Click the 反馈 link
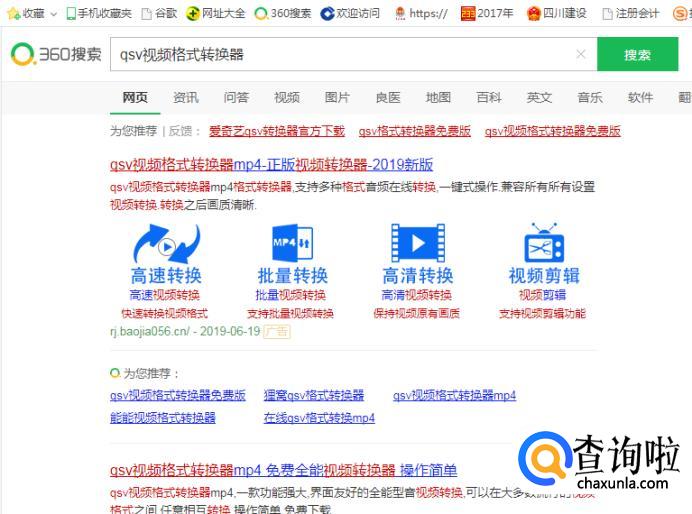Screen dimensions: 692x514 pyautogui.click(x=181, y=131)
